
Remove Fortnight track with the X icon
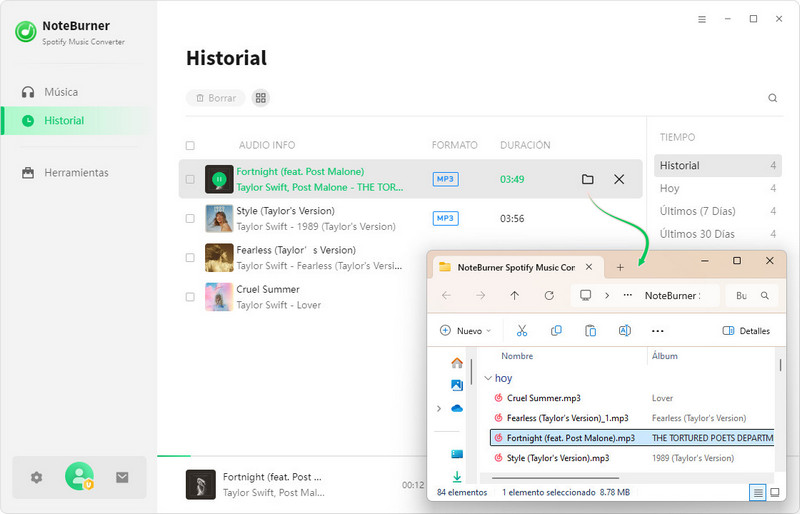click(x=619, y=179)
